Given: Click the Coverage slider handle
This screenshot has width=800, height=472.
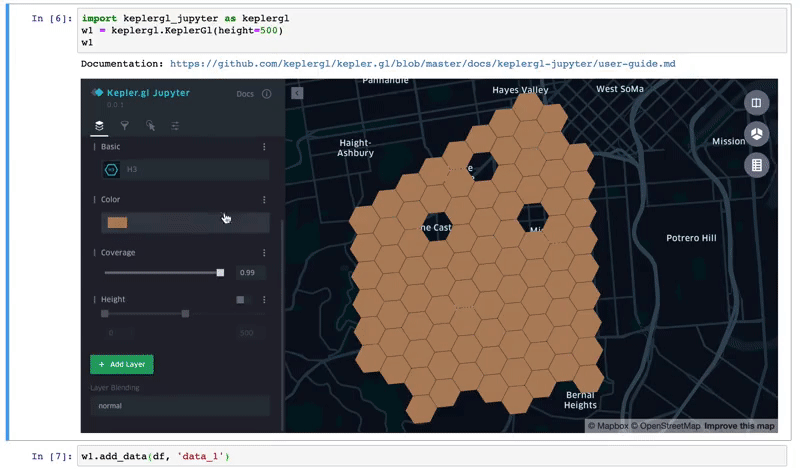Looking at the screenshot, I should [x=220, y=272].
